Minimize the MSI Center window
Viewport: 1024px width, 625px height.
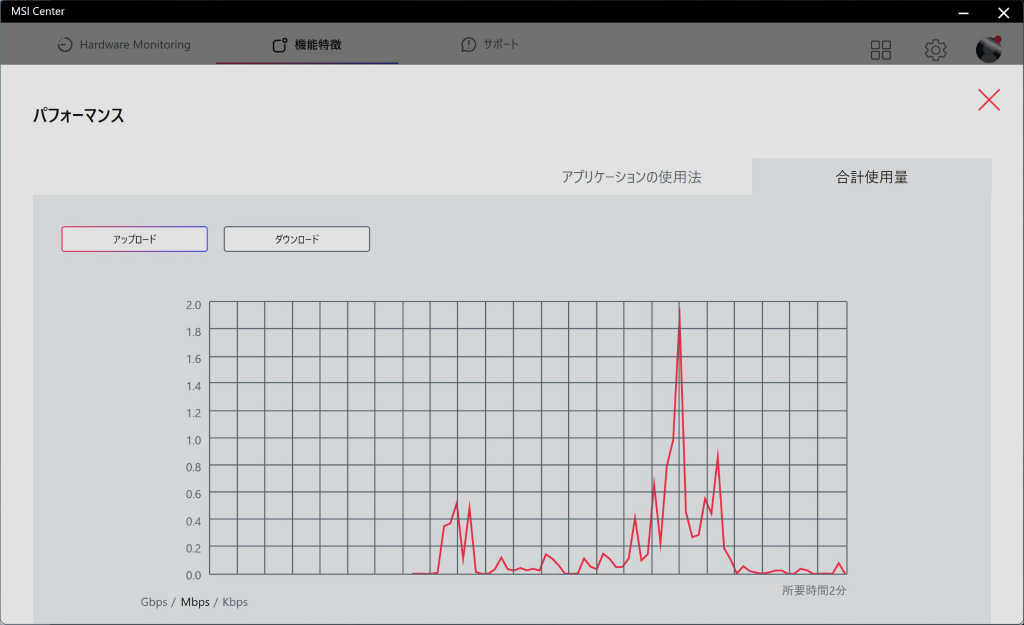(x=964, y=12)
